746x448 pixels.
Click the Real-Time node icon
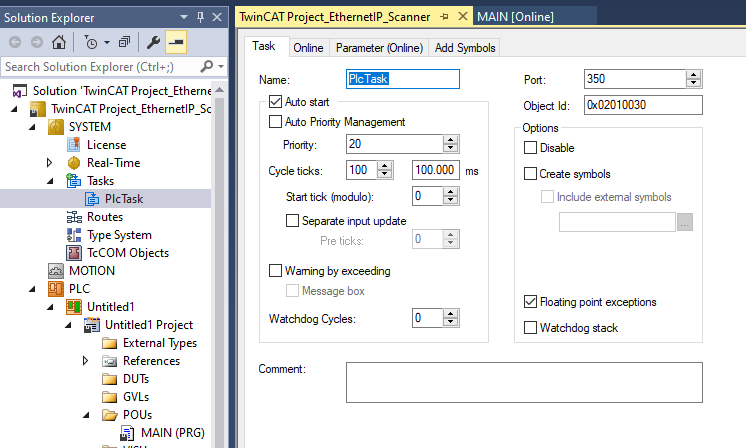pos(74,163)
